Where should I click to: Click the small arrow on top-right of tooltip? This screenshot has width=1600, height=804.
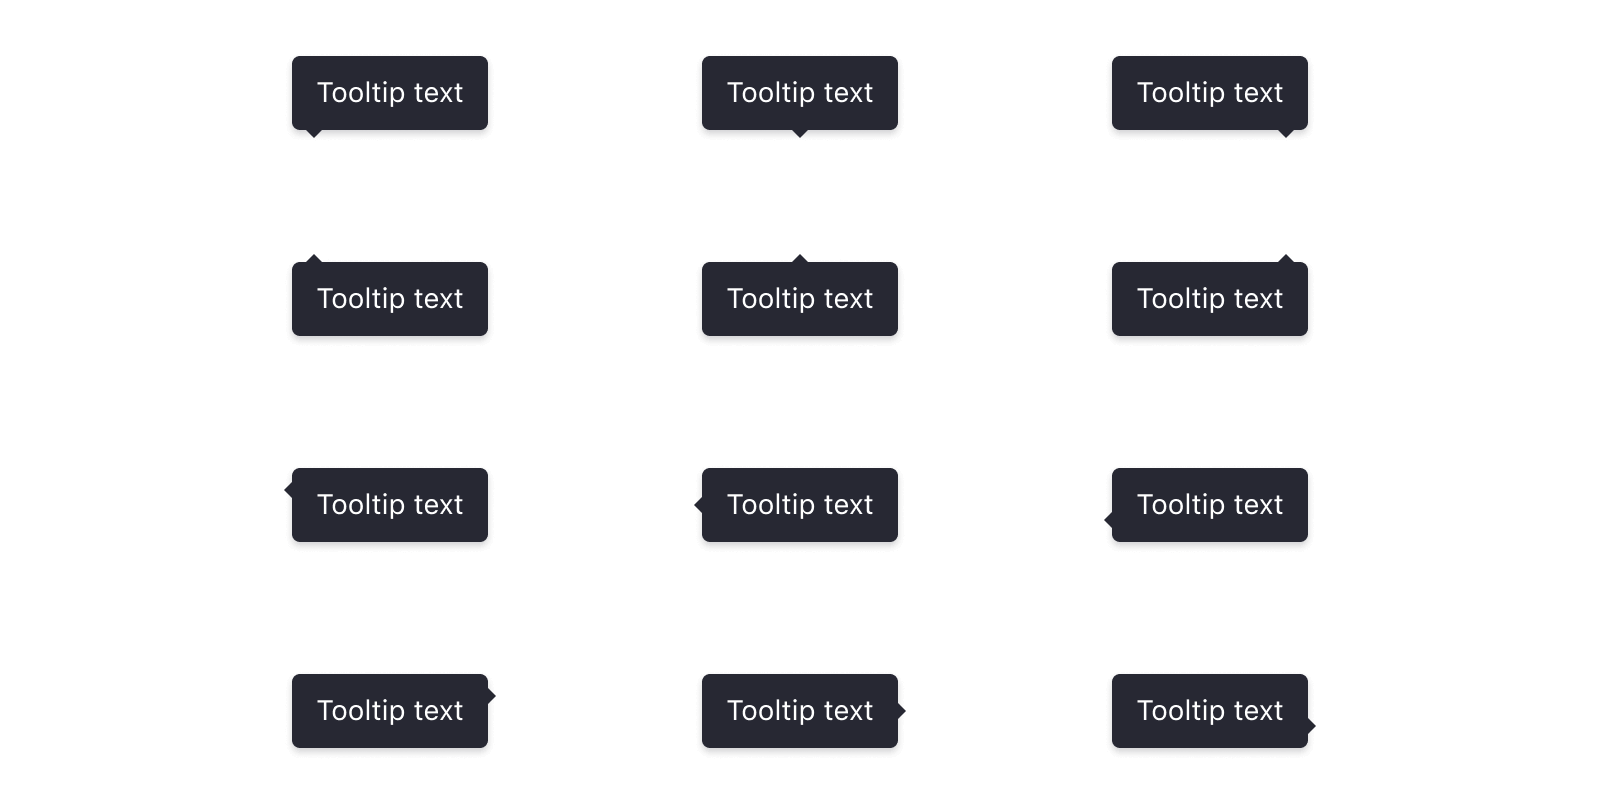tap(1286, 259)
